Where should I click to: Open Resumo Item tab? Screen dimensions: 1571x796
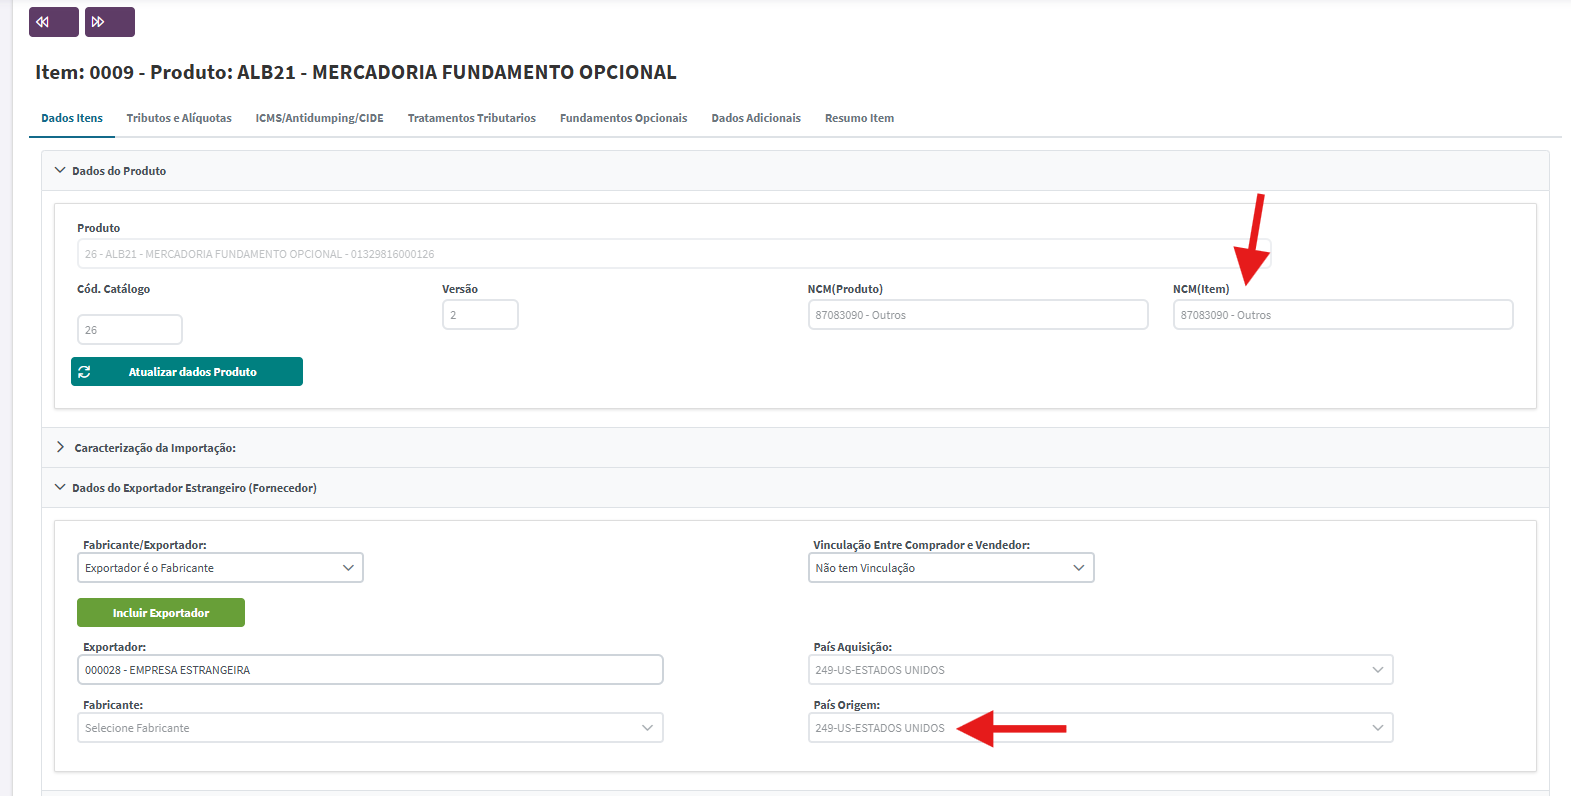[860, 118]
